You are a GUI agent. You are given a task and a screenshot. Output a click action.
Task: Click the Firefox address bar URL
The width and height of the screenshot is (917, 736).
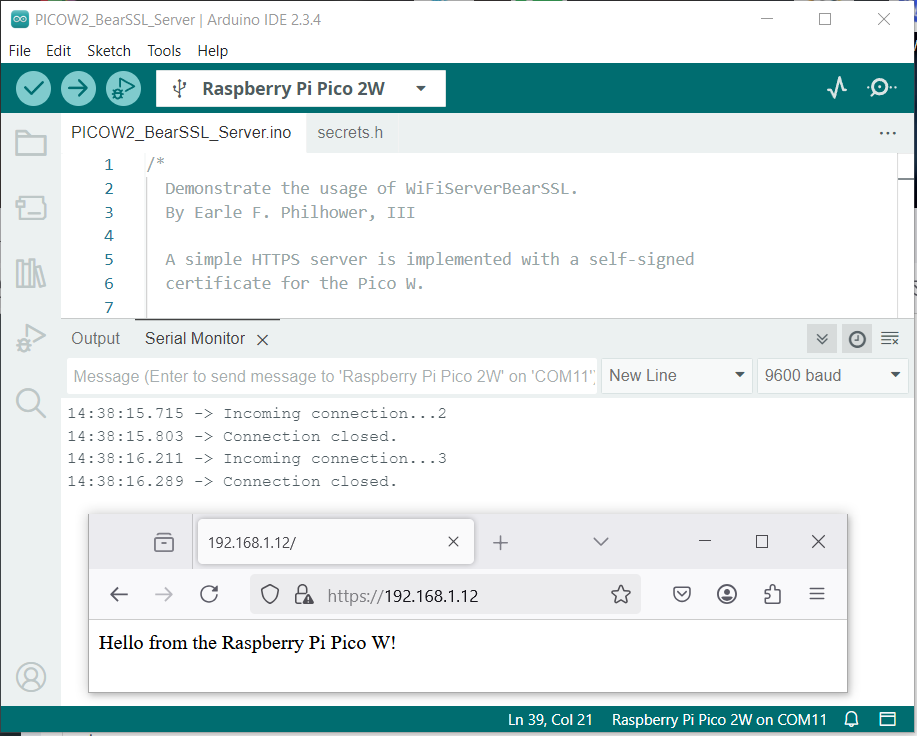[x=403, y=596]
